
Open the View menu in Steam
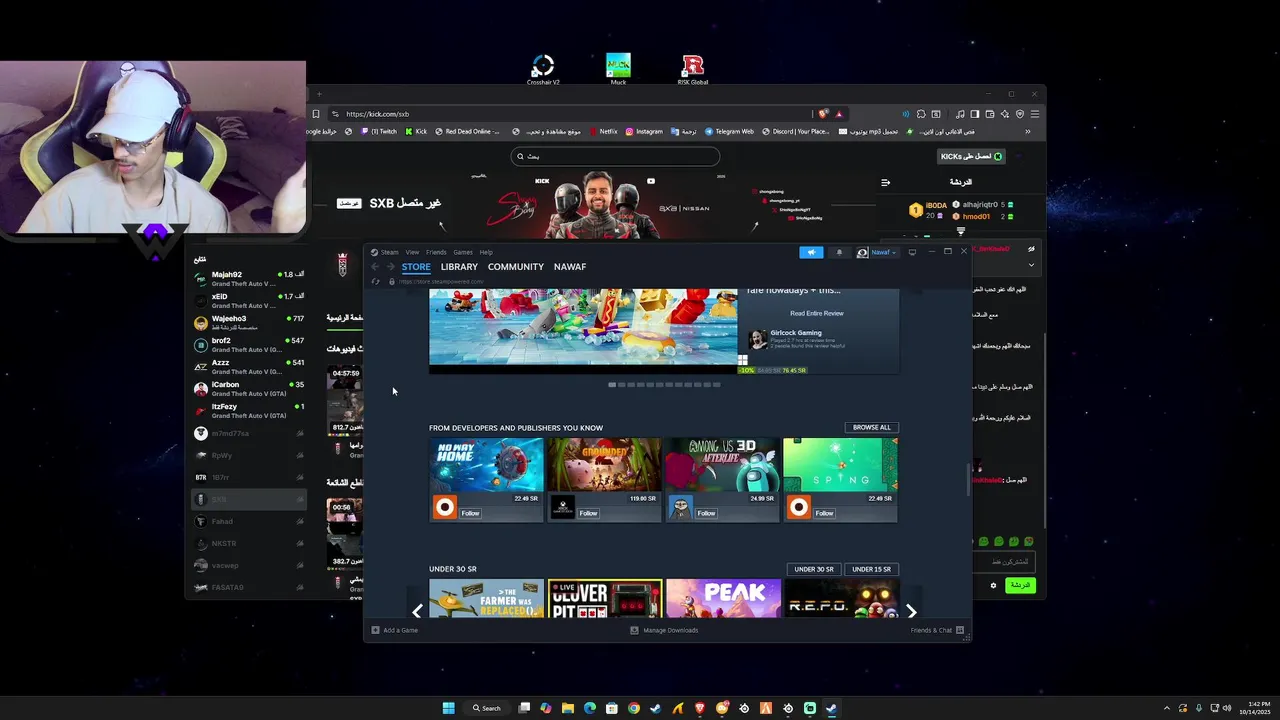click(412, 252)
